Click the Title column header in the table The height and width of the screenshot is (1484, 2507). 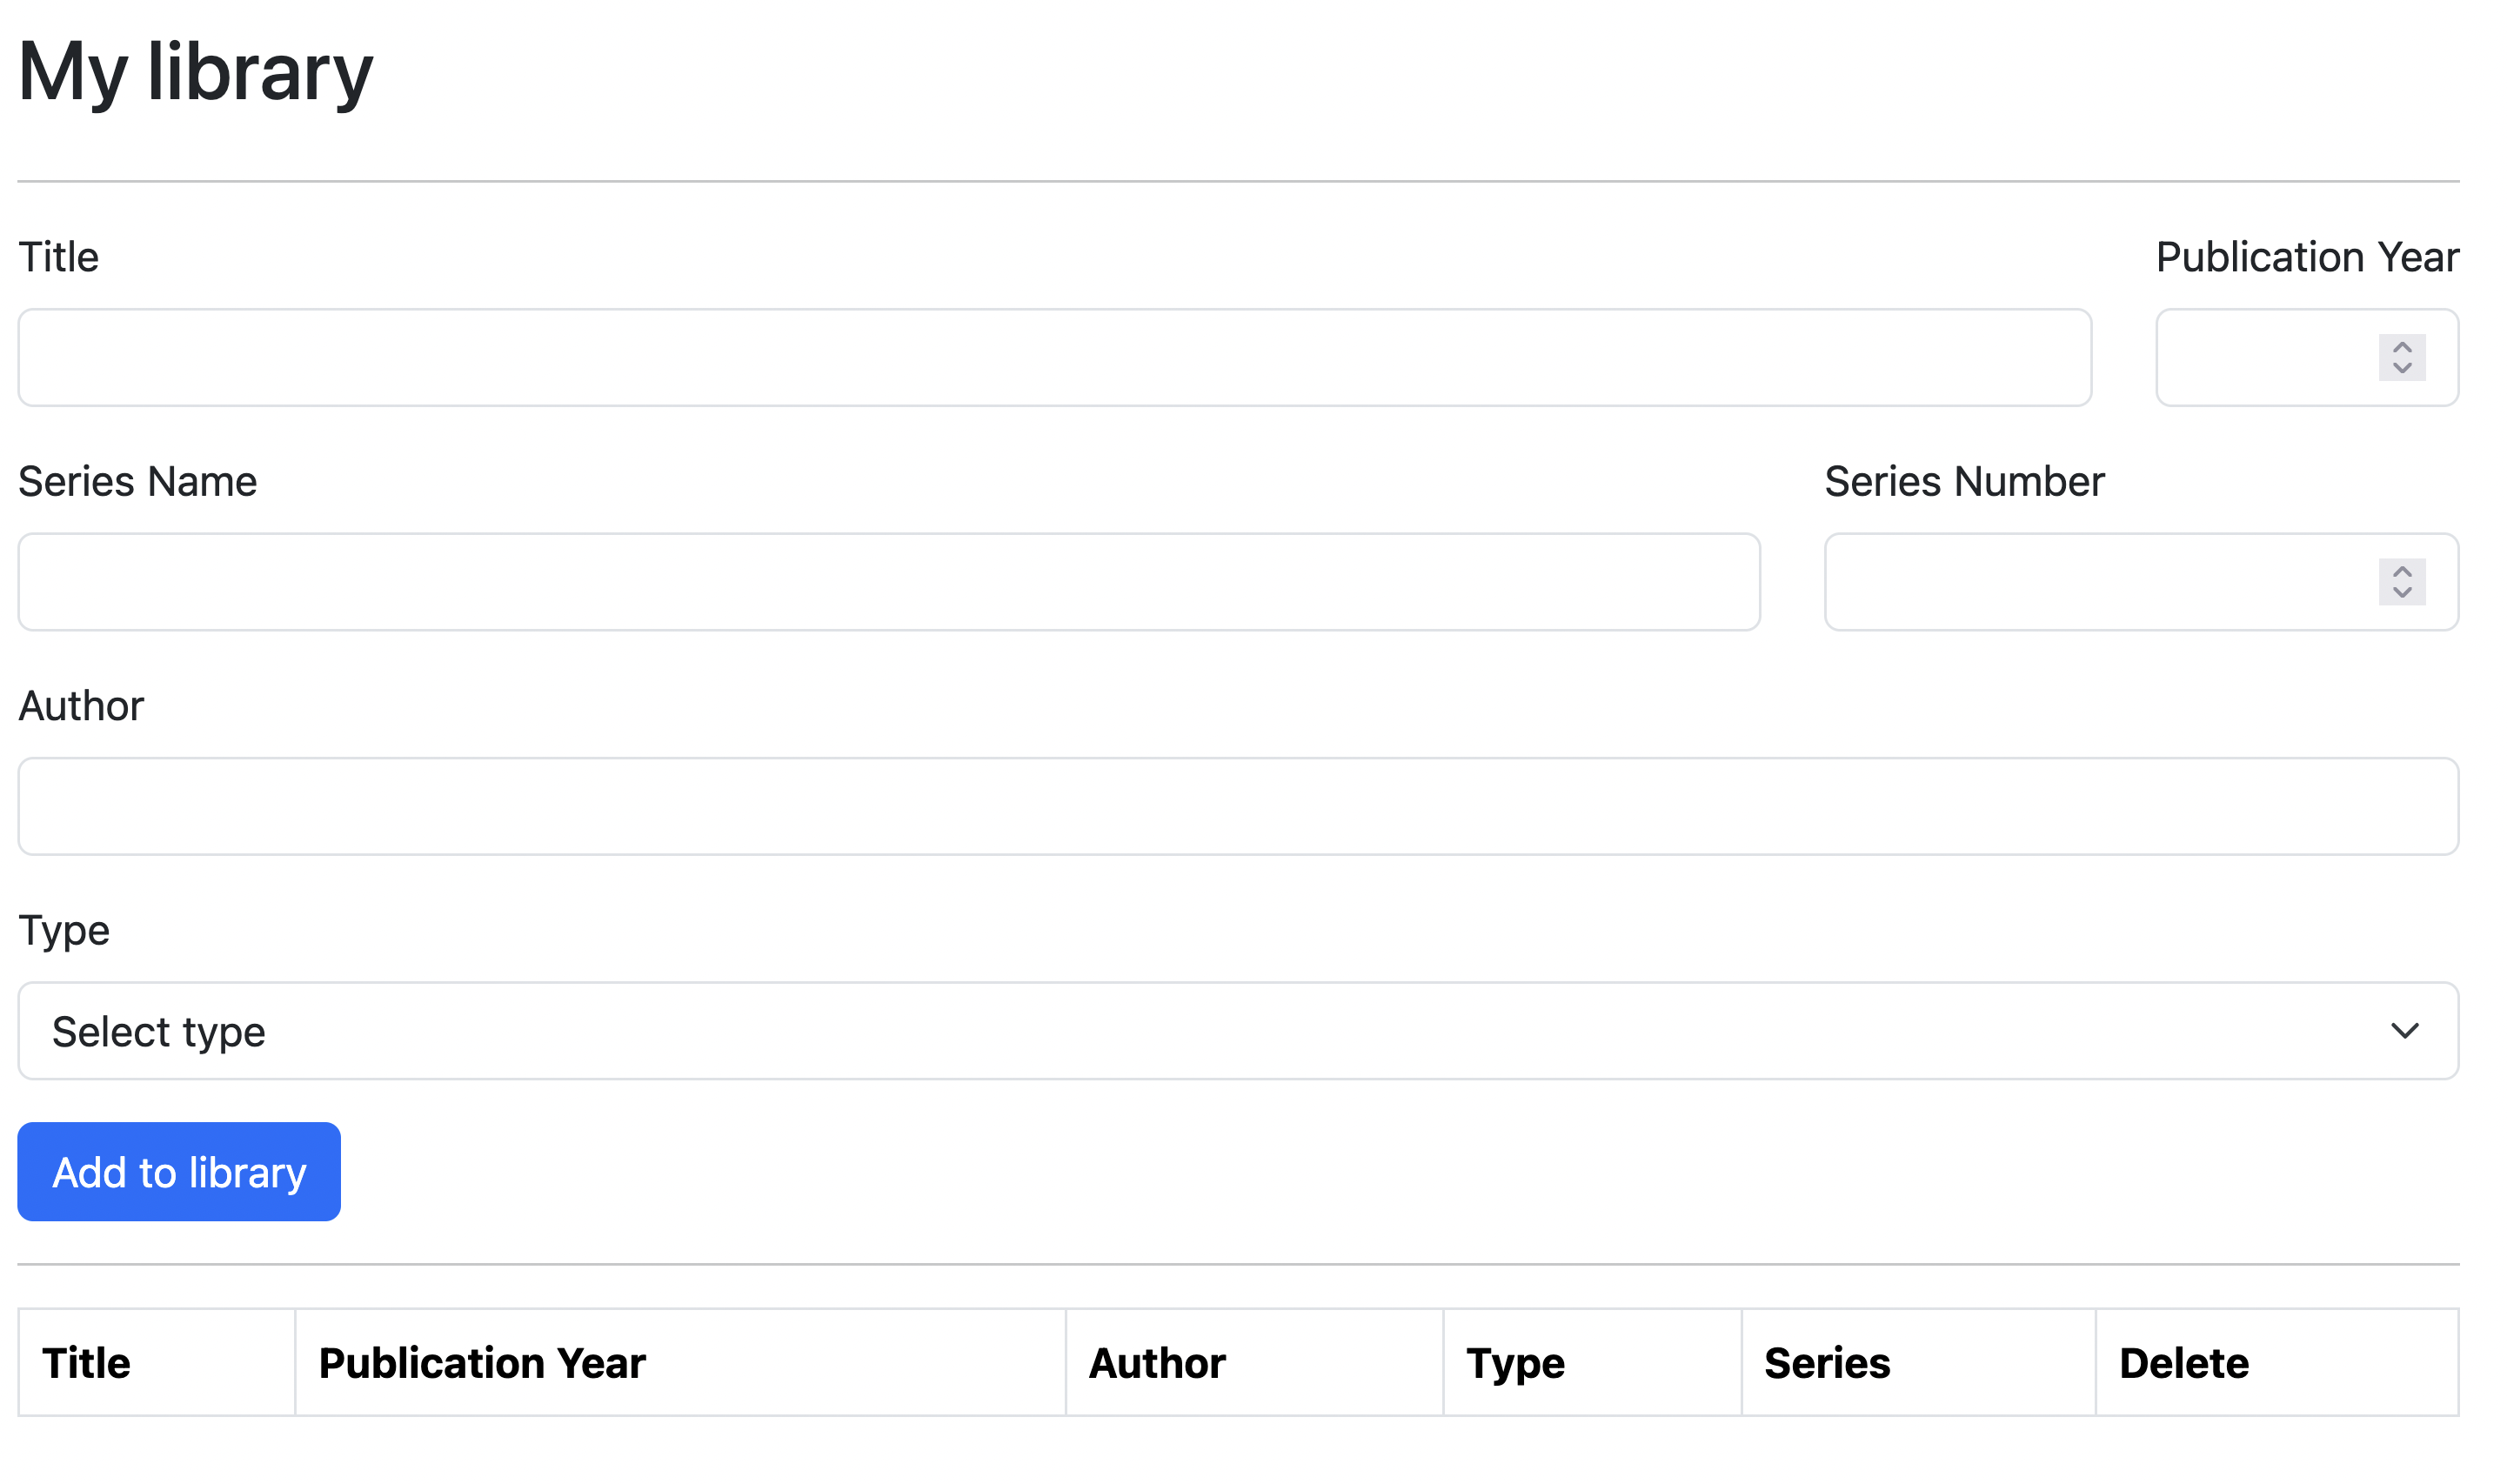(86, 1363)
